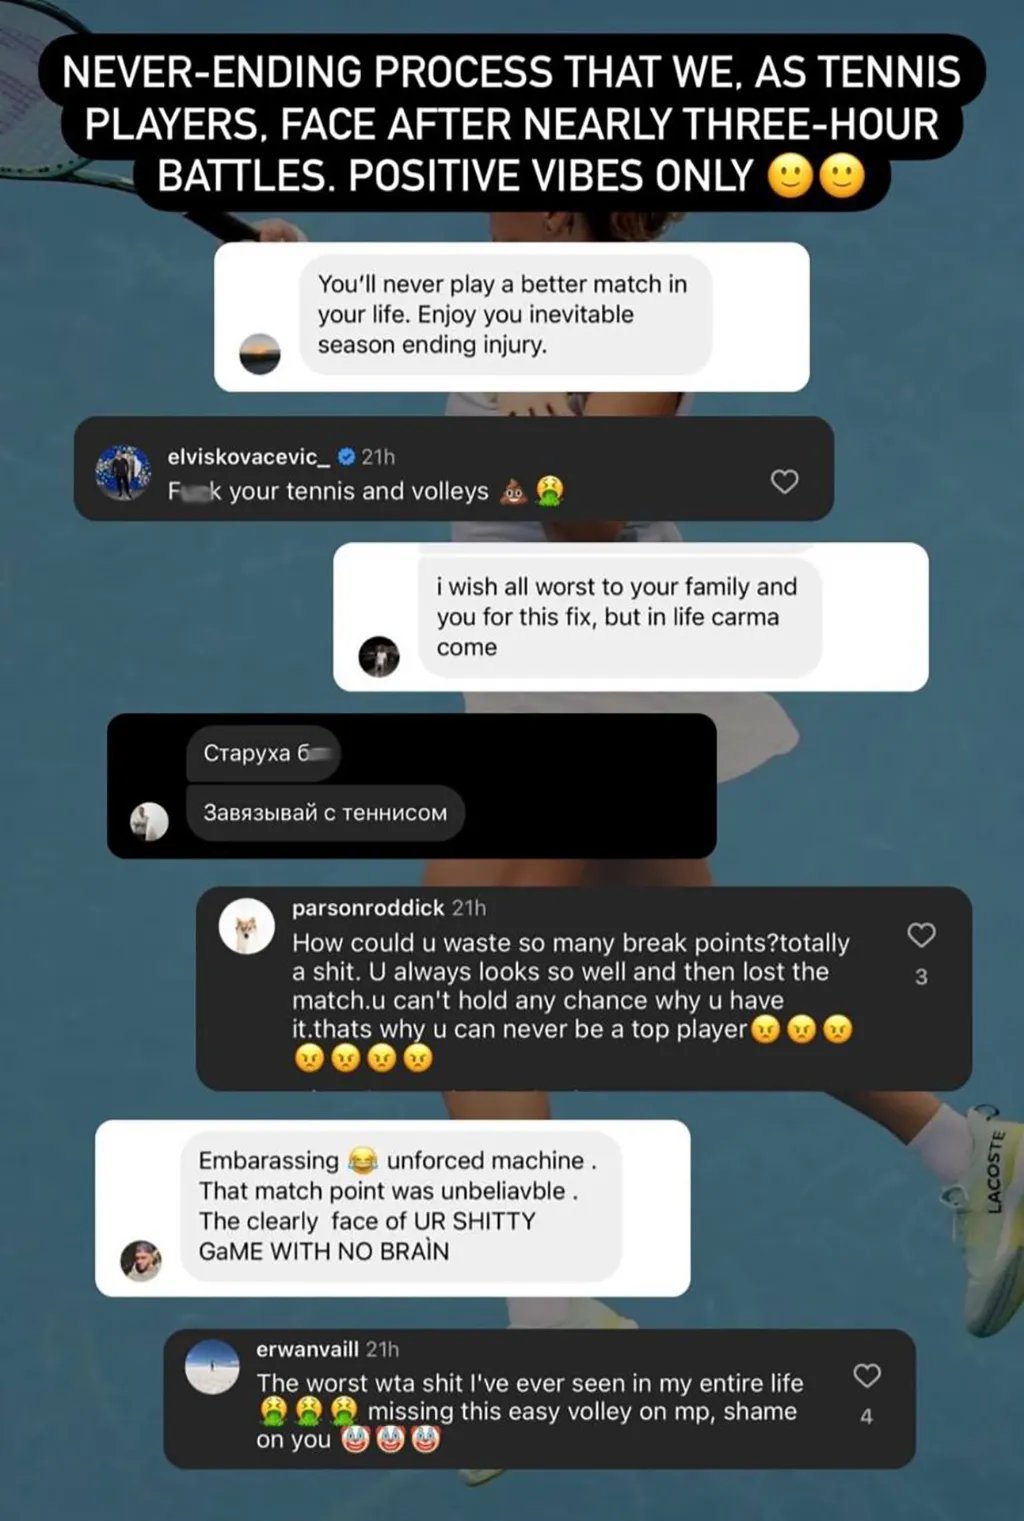Image resolution: width=1024 pixels, height=1521 pixels.
Task: Open the elviskovacevic_ username link
Action: point(249,457)
